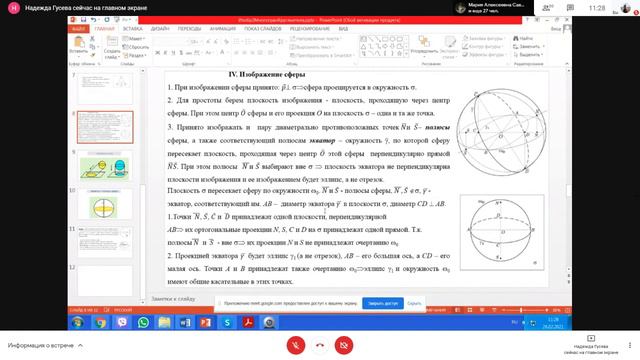Open Viber from the taskbar
This screenshot has height=360, width=640.
click(122, 322)
